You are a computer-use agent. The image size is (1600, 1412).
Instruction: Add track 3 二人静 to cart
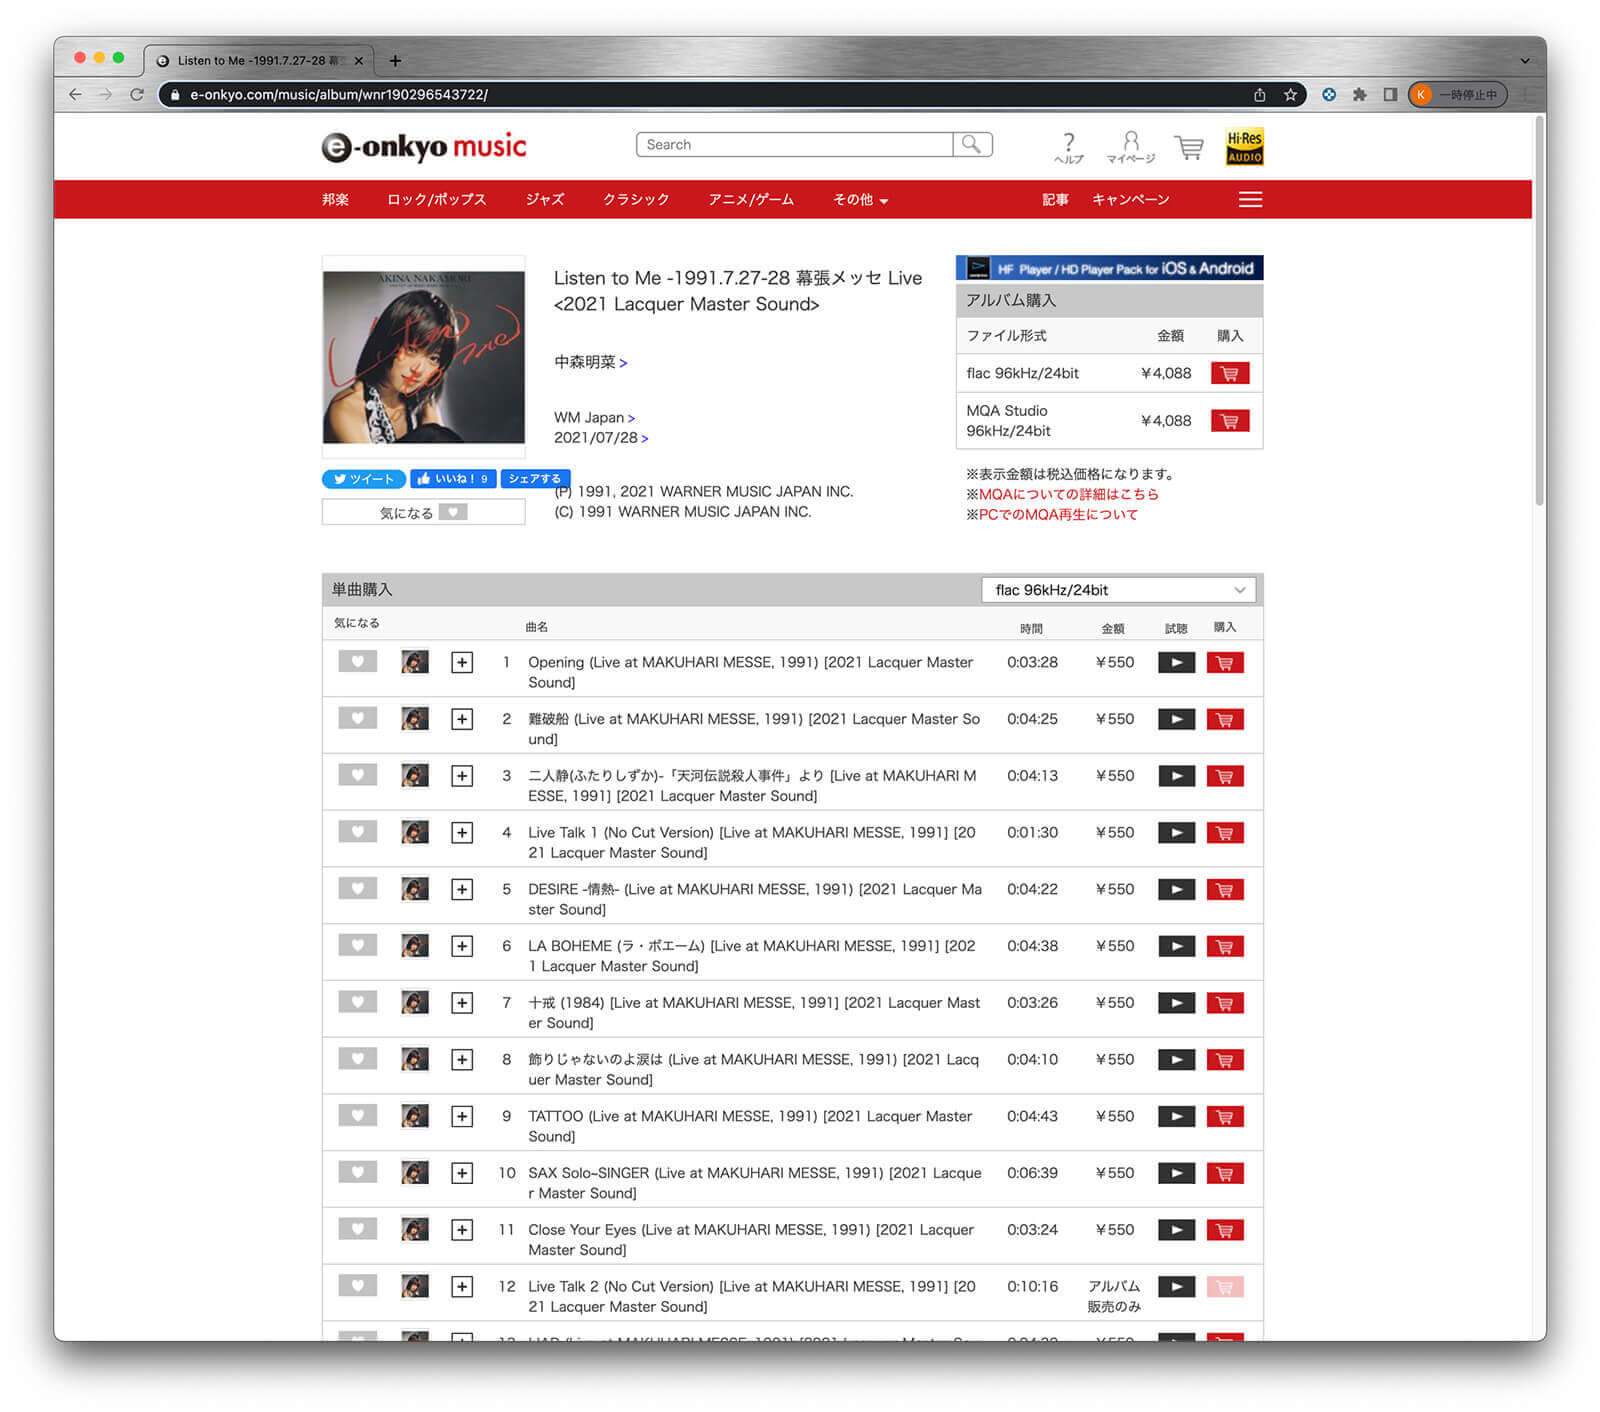[1225, 776]
